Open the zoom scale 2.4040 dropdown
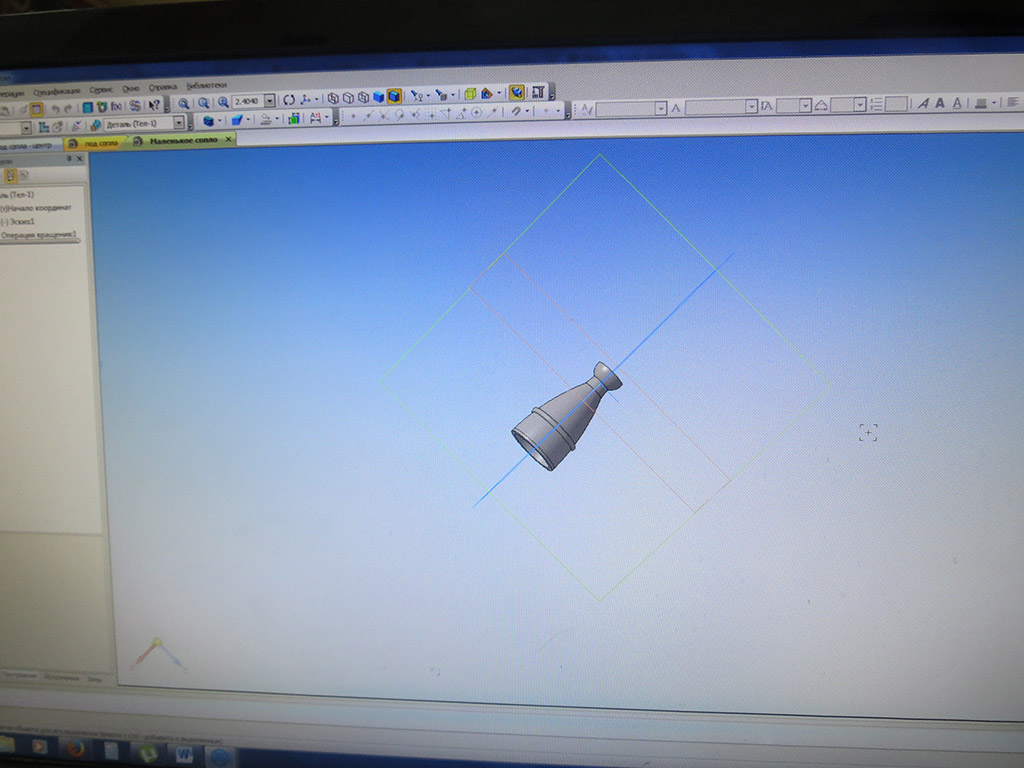1024x768 pixels. (x=270, y=101)
